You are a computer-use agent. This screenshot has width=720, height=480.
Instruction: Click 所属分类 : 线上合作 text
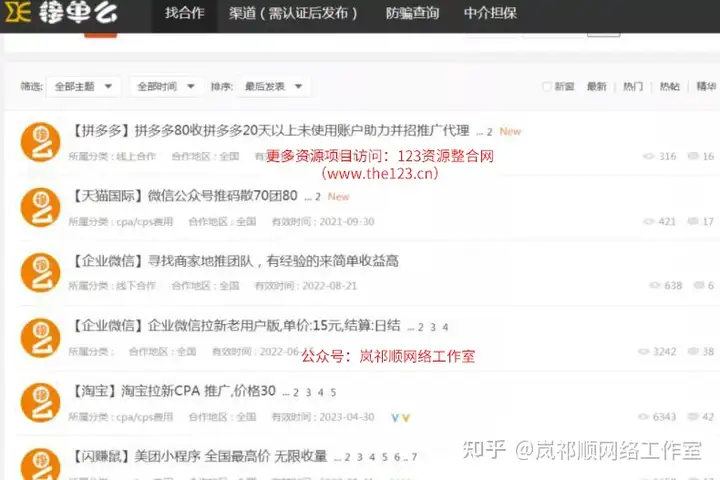click(x=112, y=156)
